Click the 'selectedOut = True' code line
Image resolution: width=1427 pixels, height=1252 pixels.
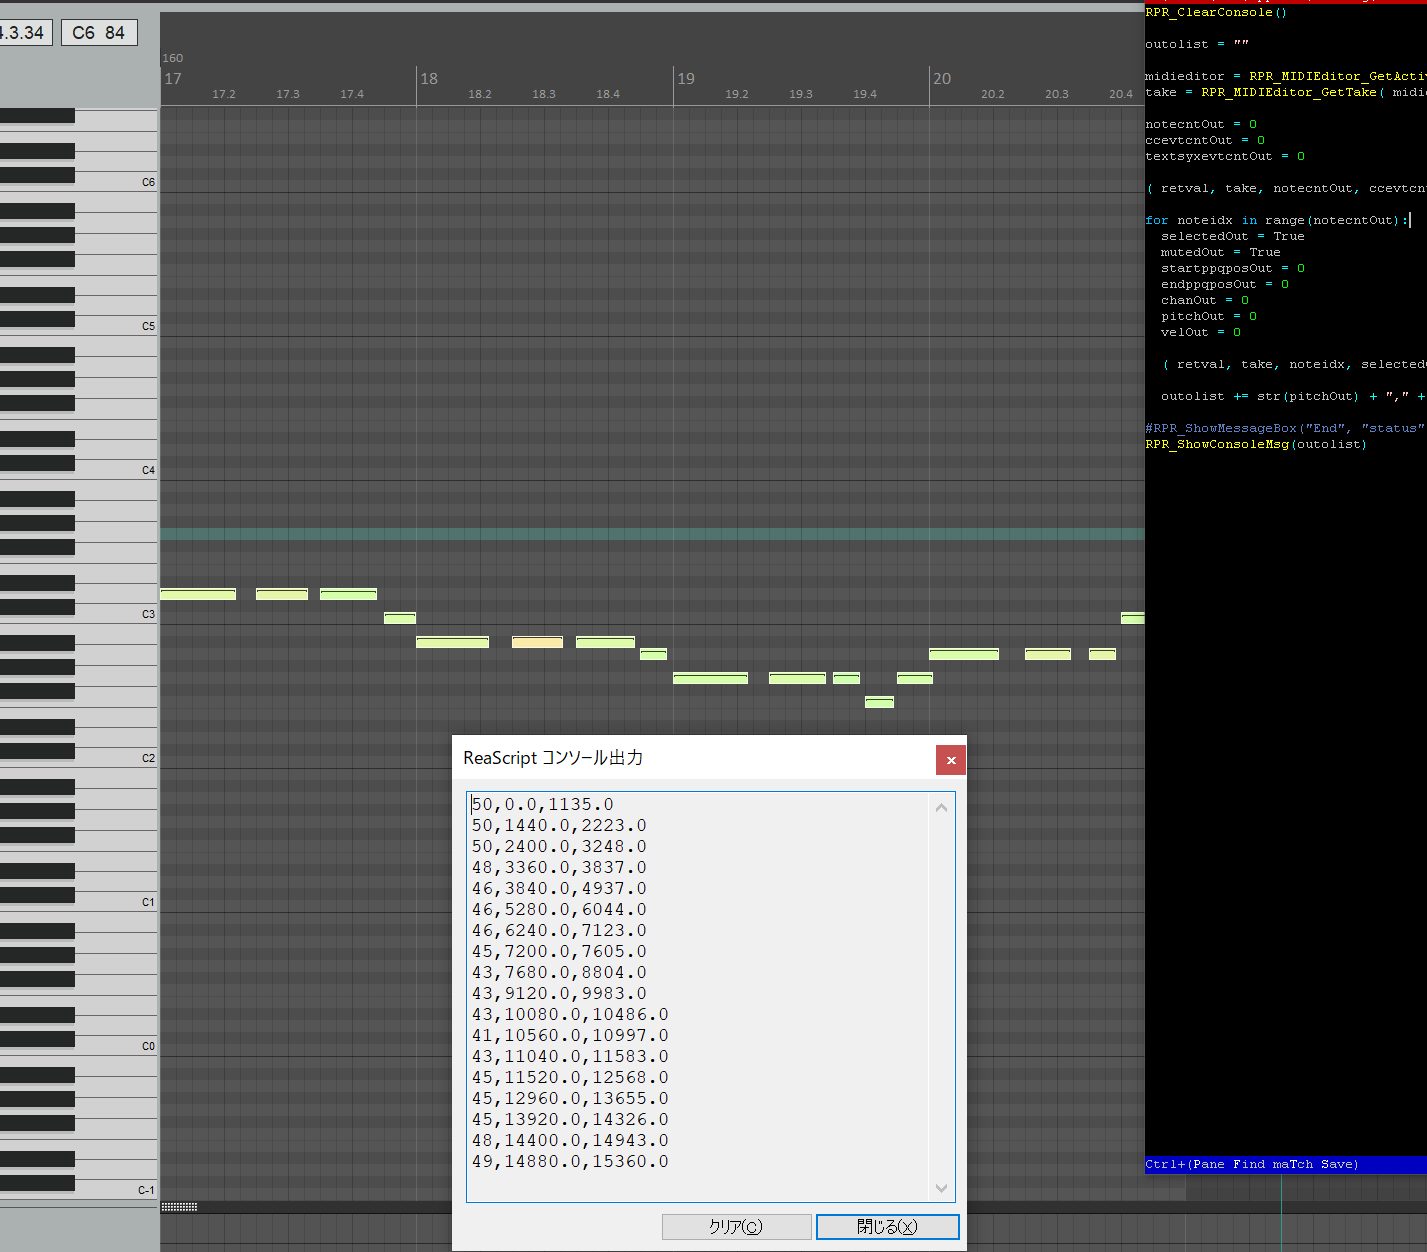click(x=1233, y=236)
